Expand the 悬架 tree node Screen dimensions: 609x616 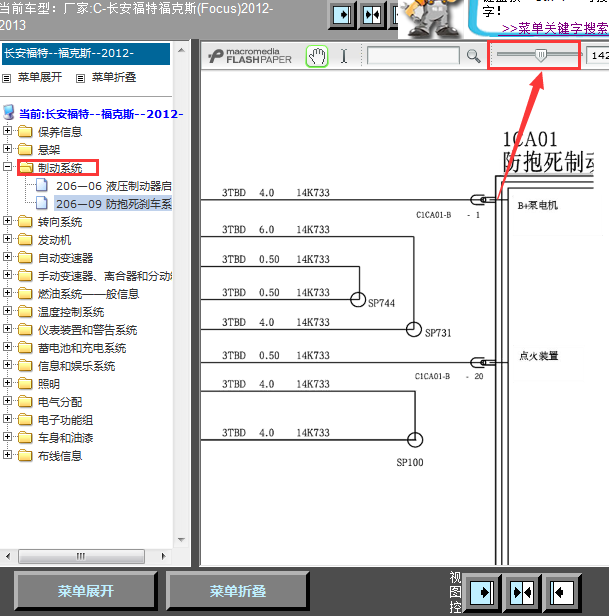click(7, 148)
